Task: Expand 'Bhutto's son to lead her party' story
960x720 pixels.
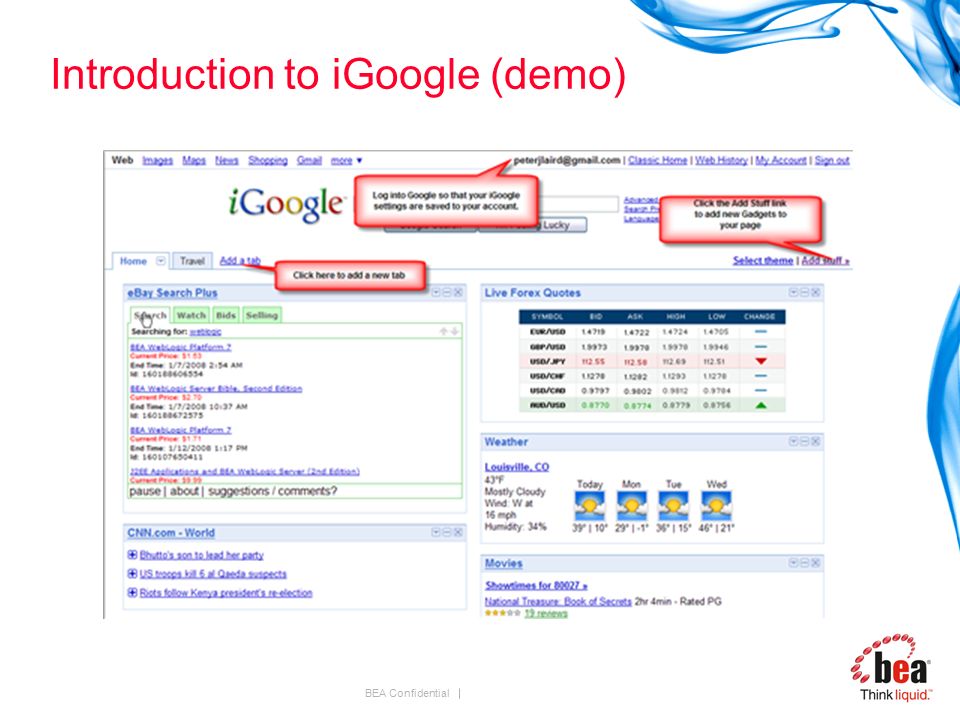Action: point(132,555)
